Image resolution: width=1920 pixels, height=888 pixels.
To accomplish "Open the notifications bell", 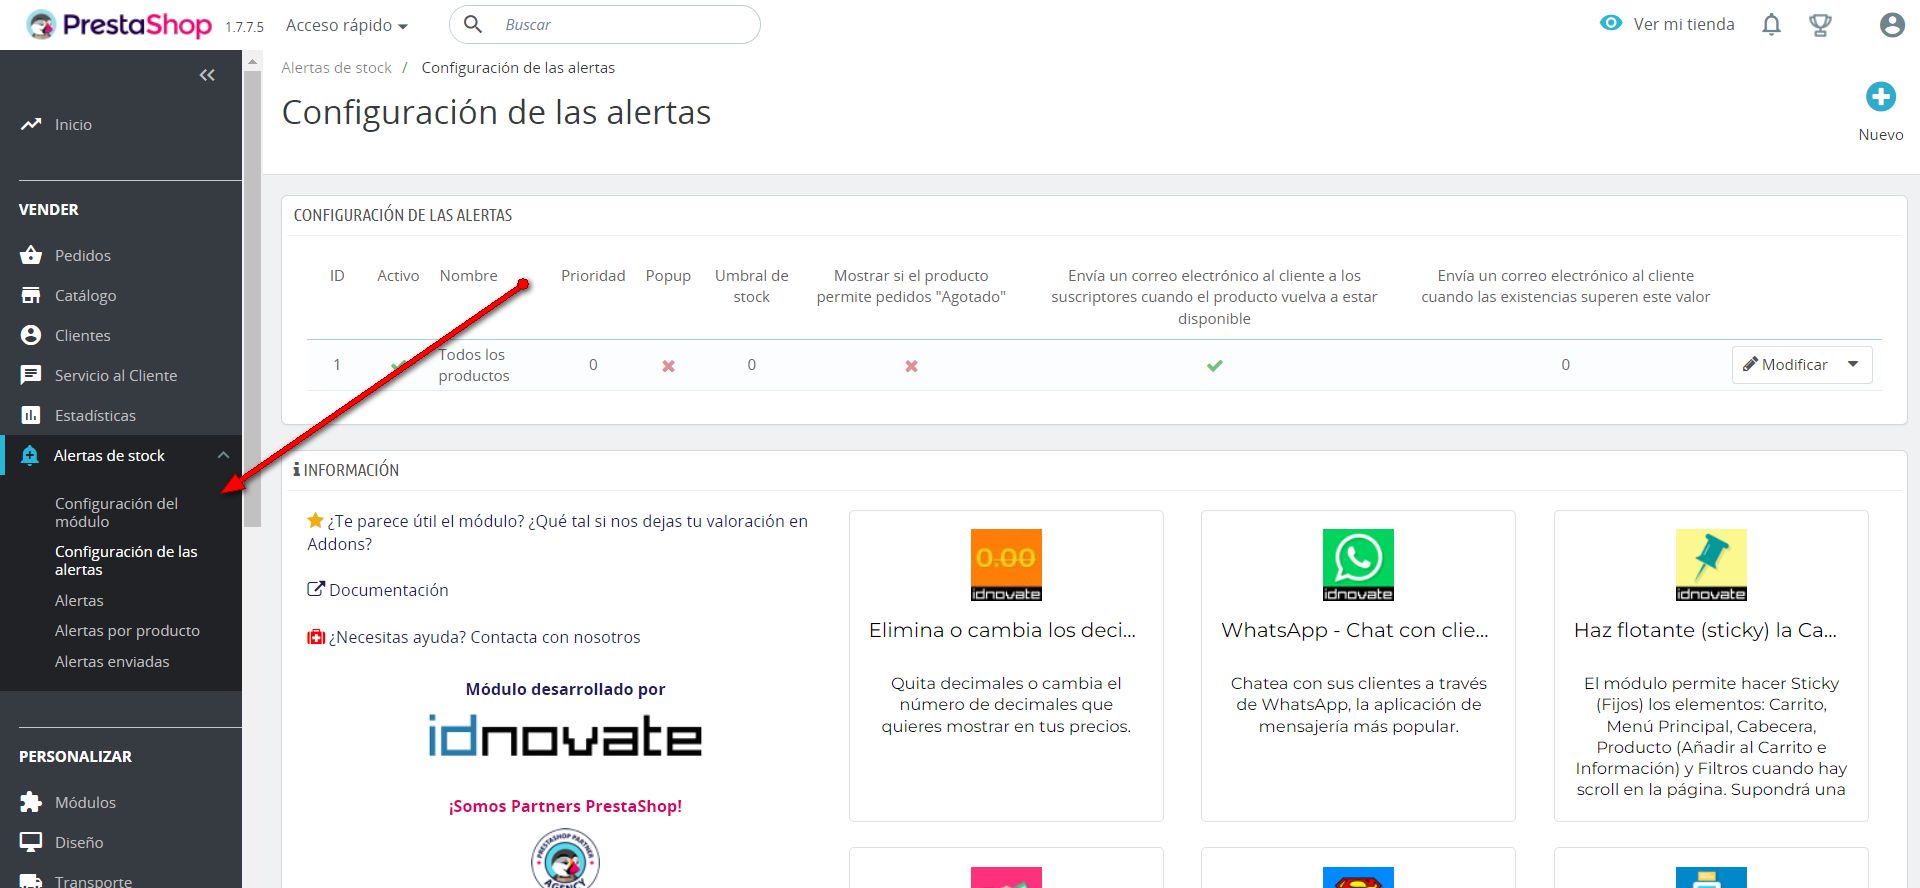I will click(1771, 24).
